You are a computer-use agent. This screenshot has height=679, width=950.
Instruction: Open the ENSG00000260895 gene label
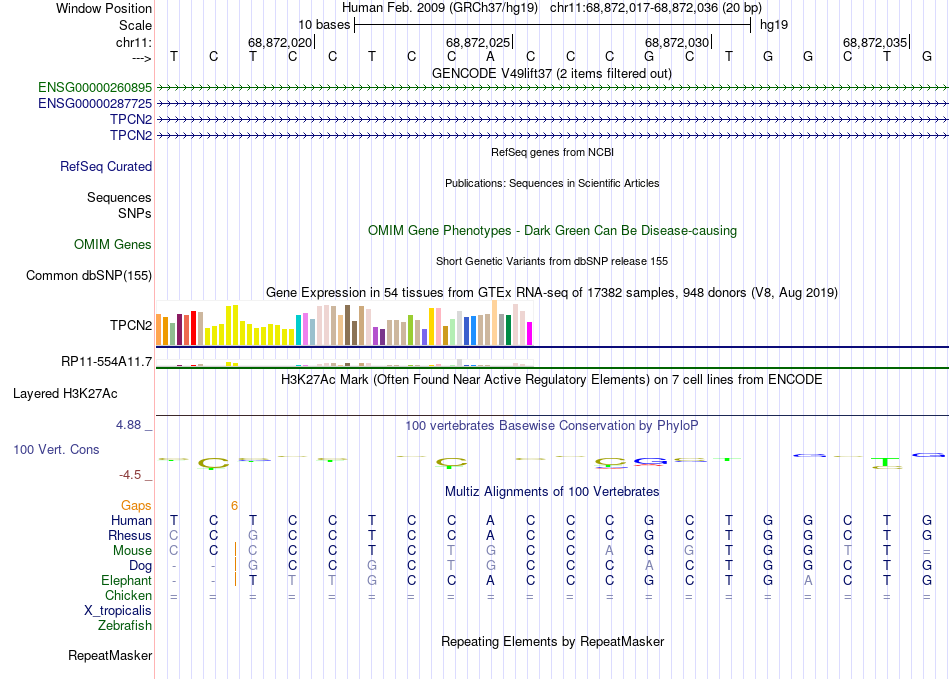(x=95, y=88)
